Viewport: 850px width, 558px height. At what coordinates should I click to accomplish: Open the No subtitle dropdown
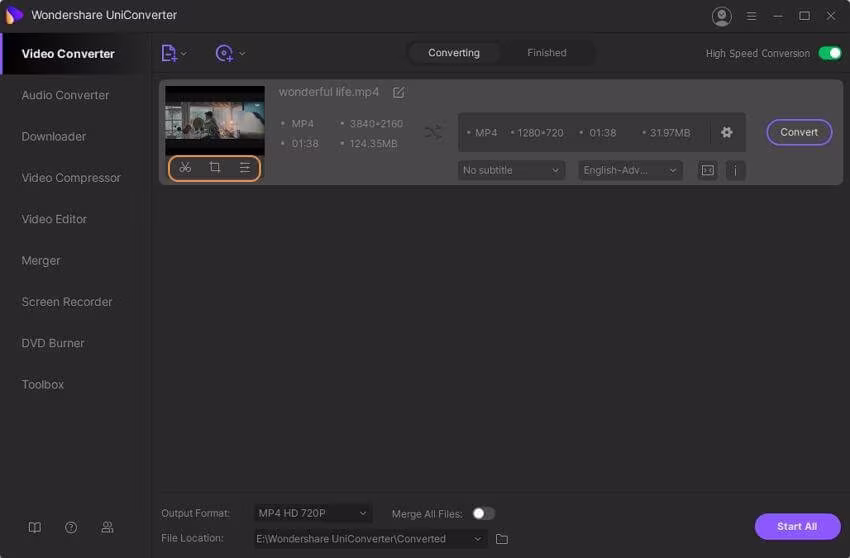point(511,170)
